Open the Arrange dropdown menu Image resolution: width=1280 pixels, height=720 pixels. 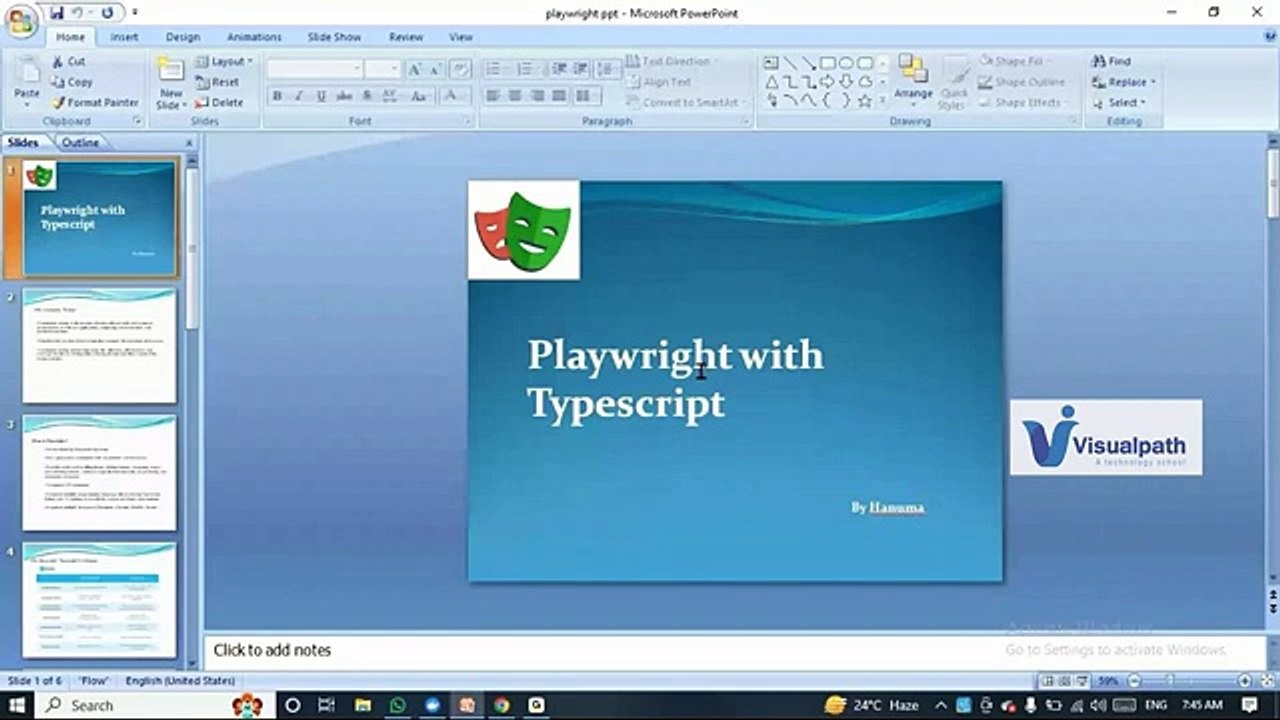coord(913,80)
